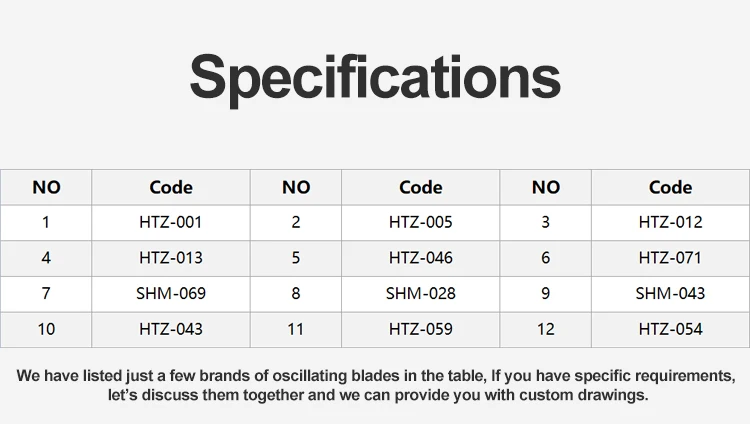Click the number 11 cell
This screenshot has height=424, width=750.
tap(296, 329)
